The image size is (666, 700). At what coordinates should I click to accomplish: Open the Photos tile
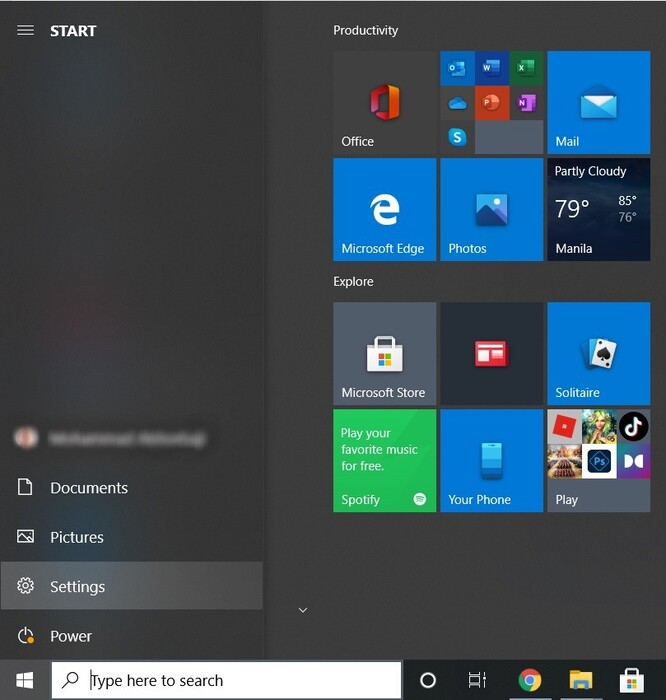491,209
